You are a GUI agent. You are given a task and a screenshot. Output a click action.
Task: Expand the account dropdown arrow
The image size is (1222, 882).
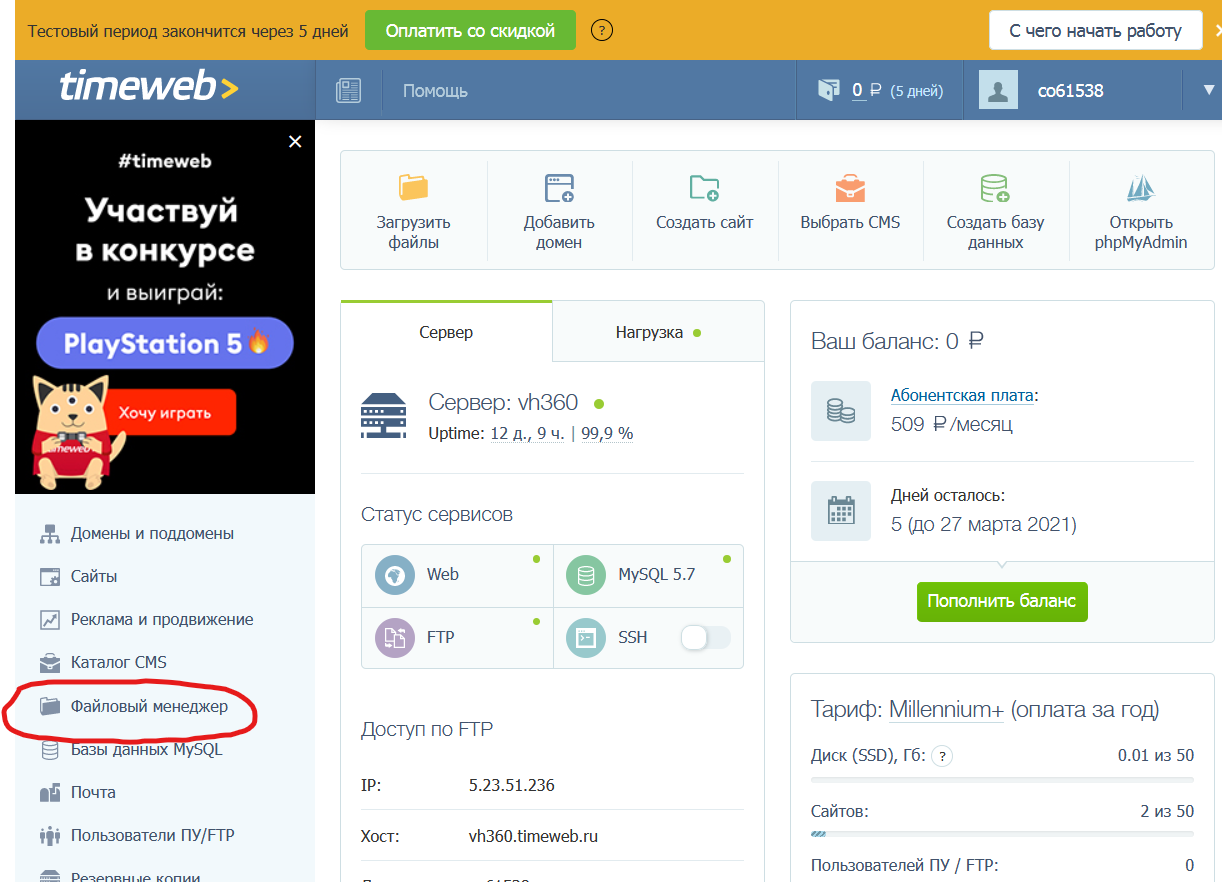[1207, 91]
